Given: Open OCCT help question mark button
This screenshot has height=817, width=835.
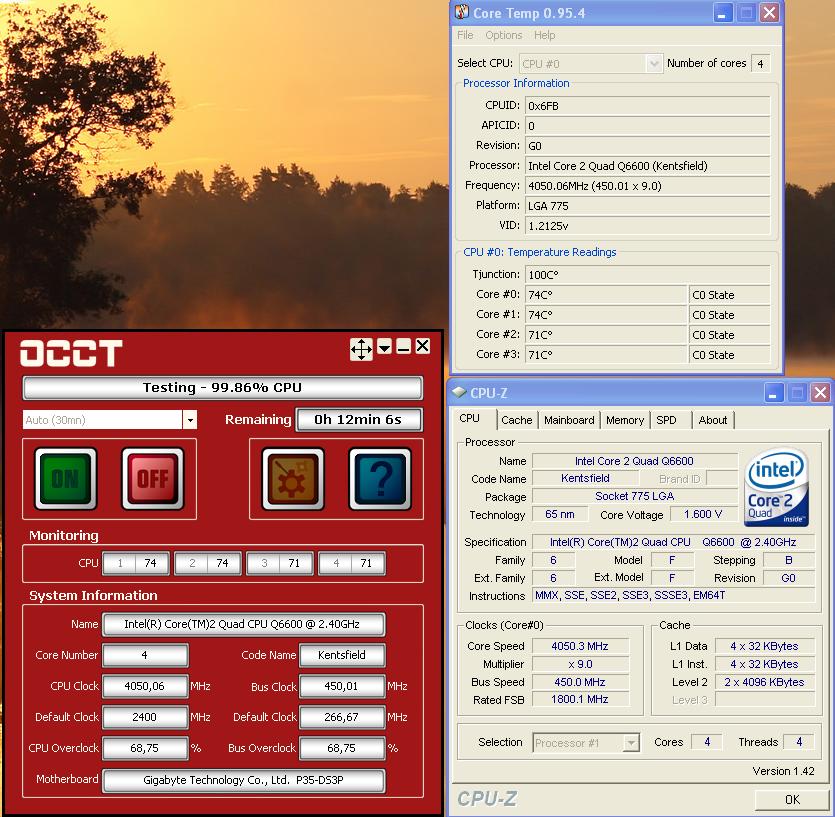Looking at the screenshot, I should pos(380,478).
